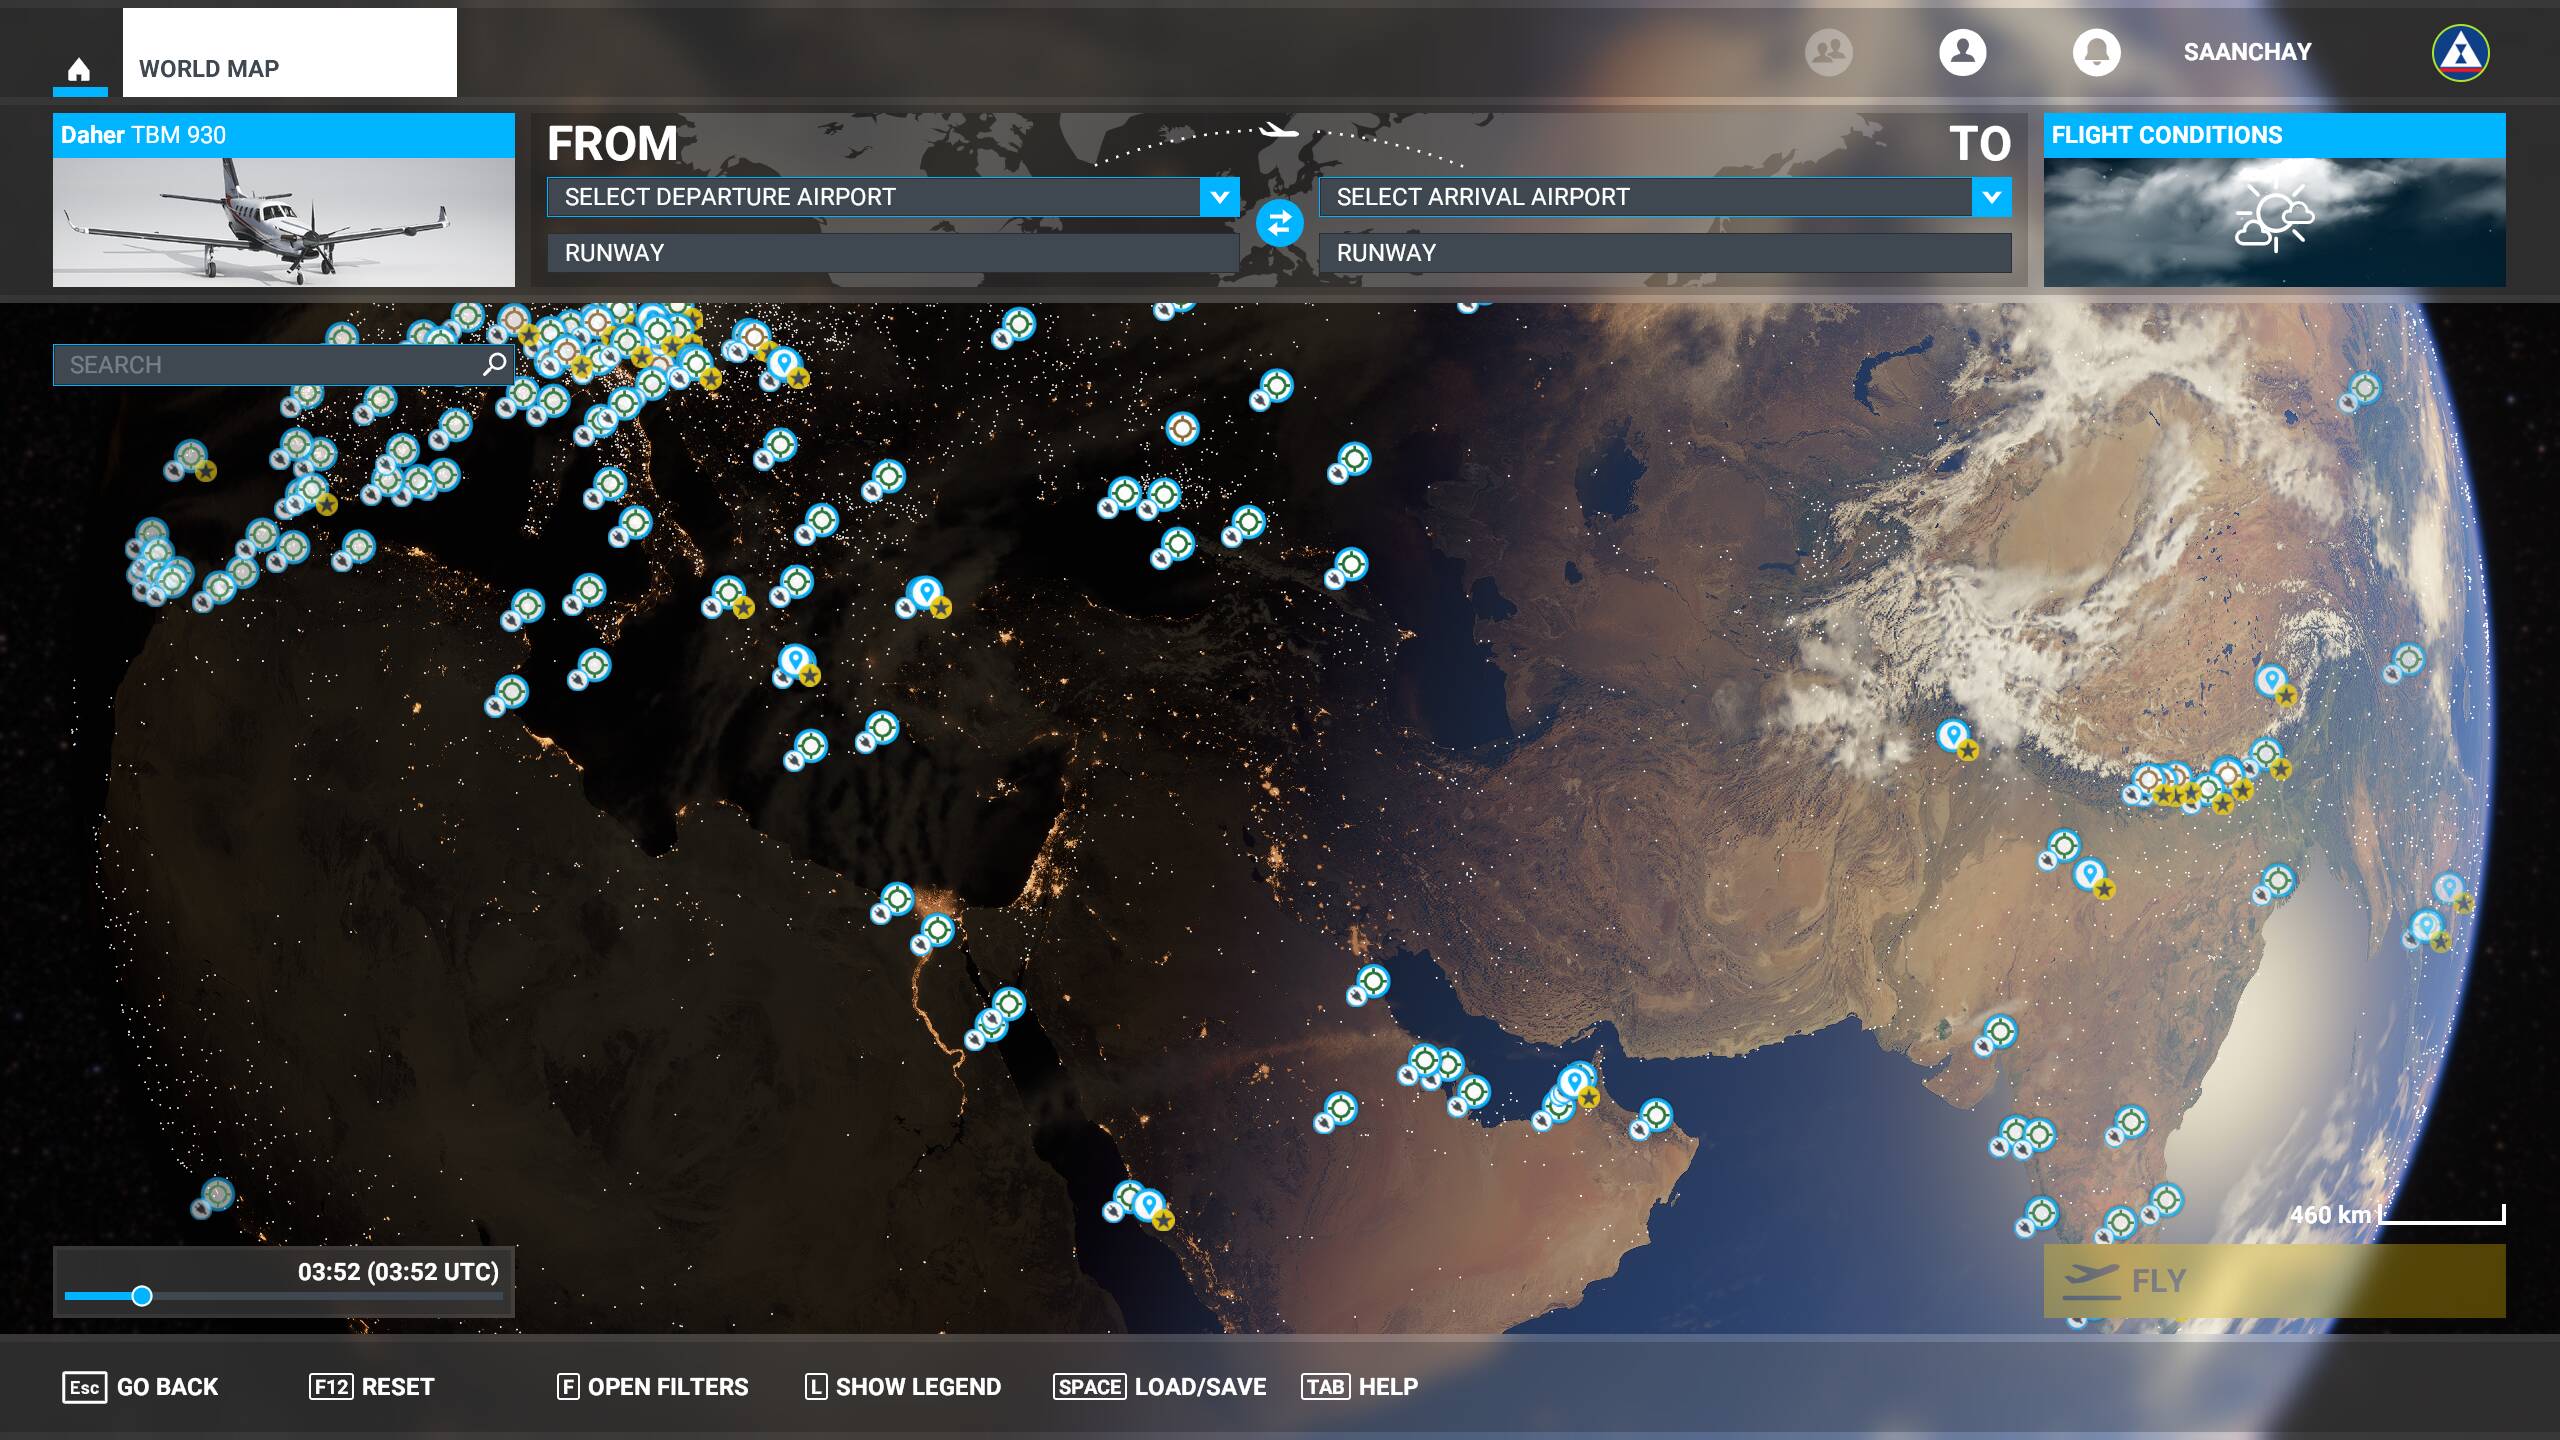Select the airport marker by Yemen's Red Sea coast
2560x1440 pixels.
pyautogui.click(x=1150, y=1206)
